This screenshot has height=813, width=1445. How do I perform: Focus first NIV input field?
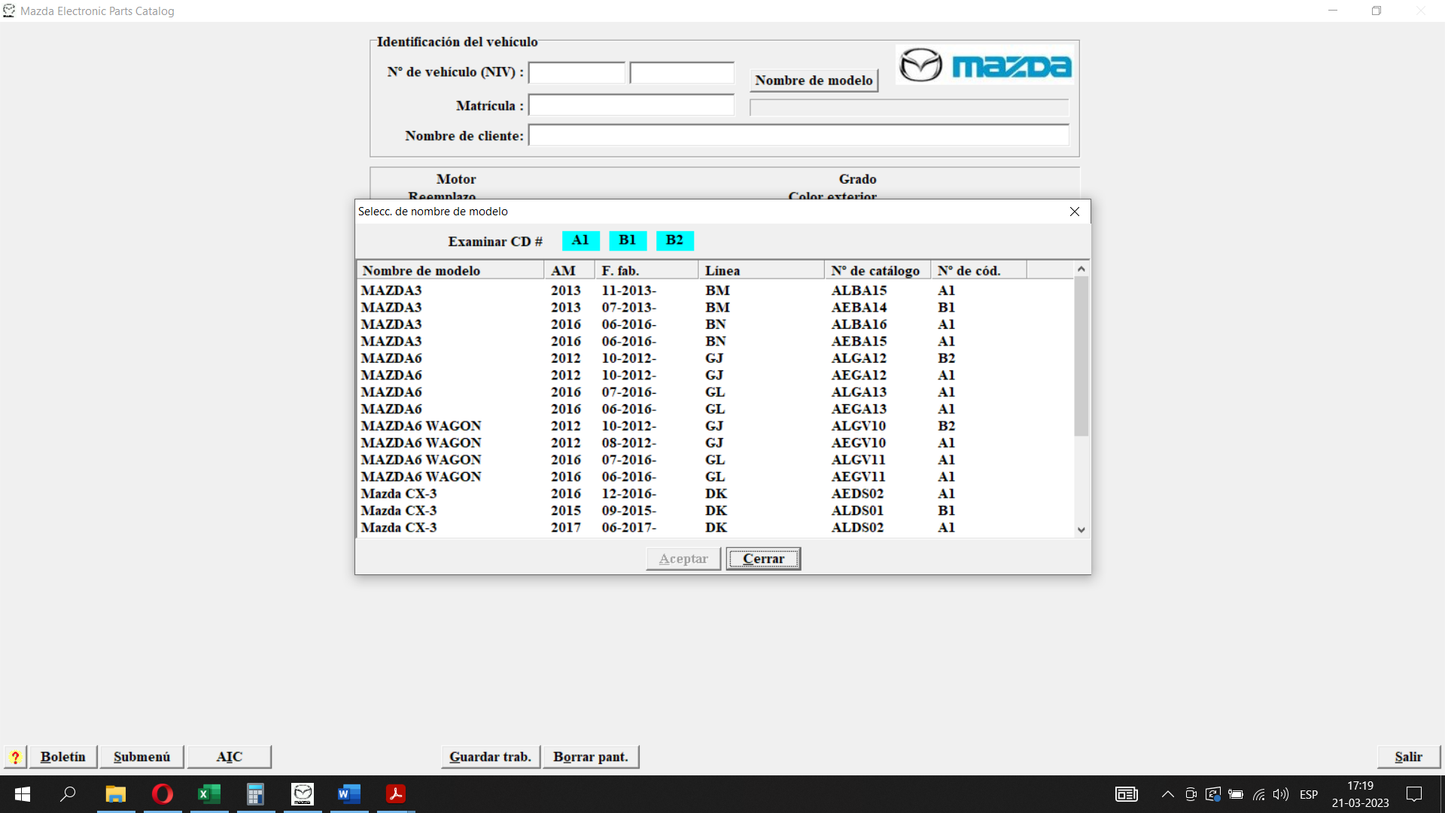577,72
